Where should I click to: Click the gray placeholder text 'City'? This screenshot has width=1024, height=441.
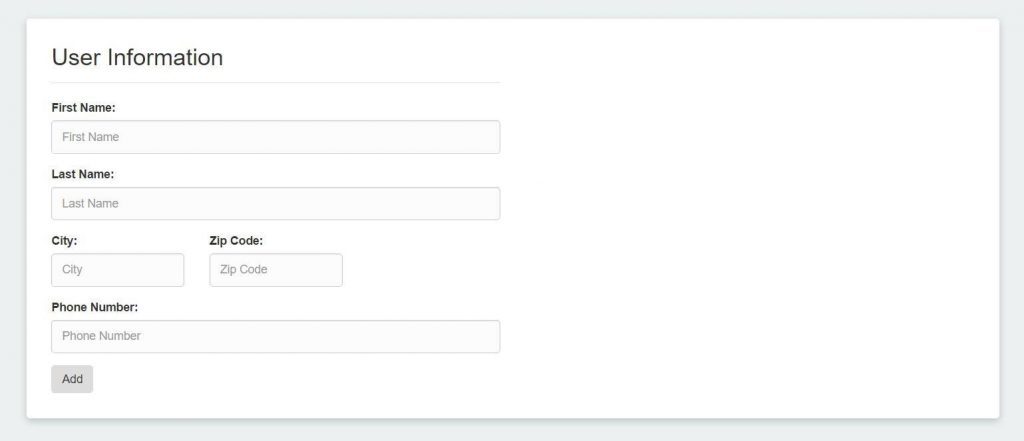72,270
